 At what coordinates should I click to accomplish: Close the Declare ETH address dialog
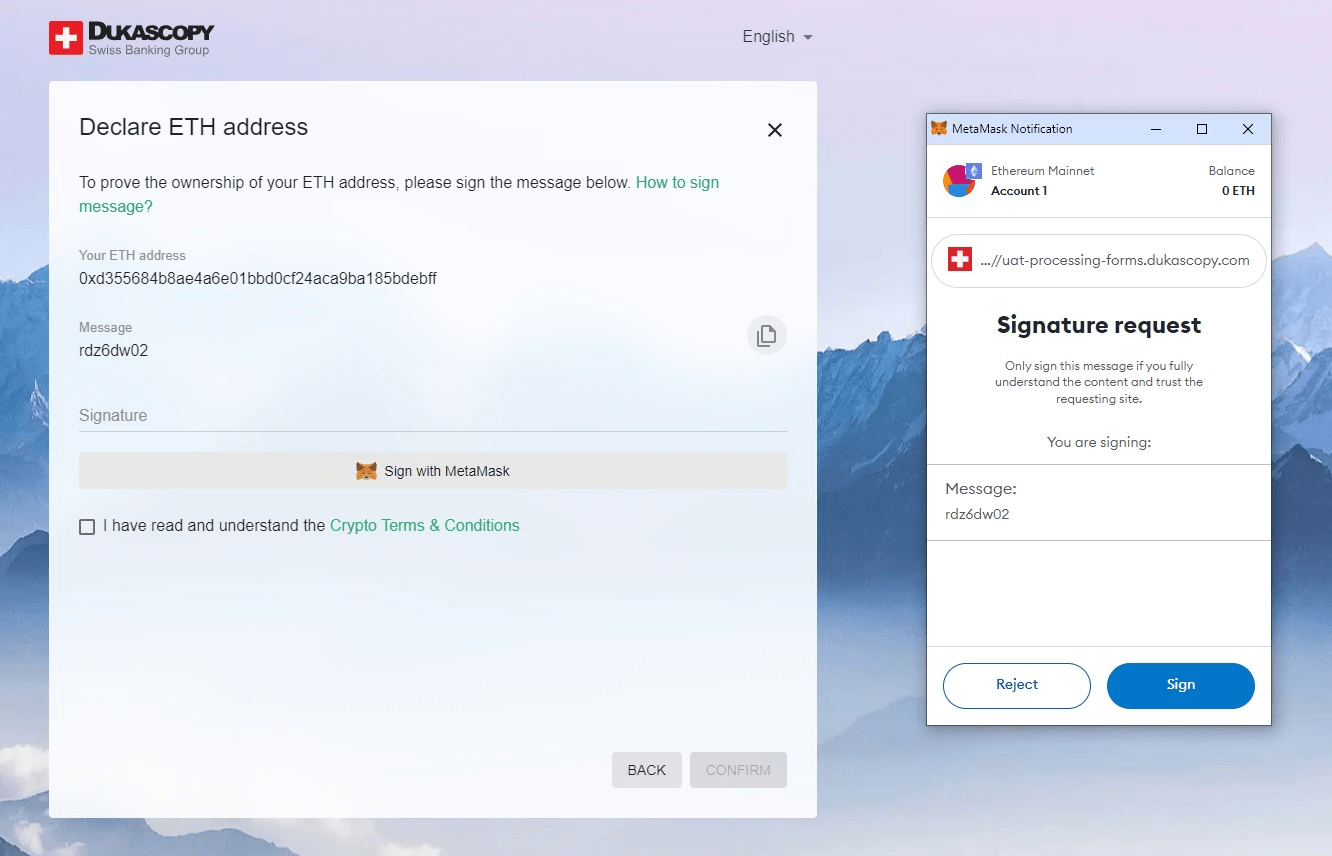click(775, 130)
